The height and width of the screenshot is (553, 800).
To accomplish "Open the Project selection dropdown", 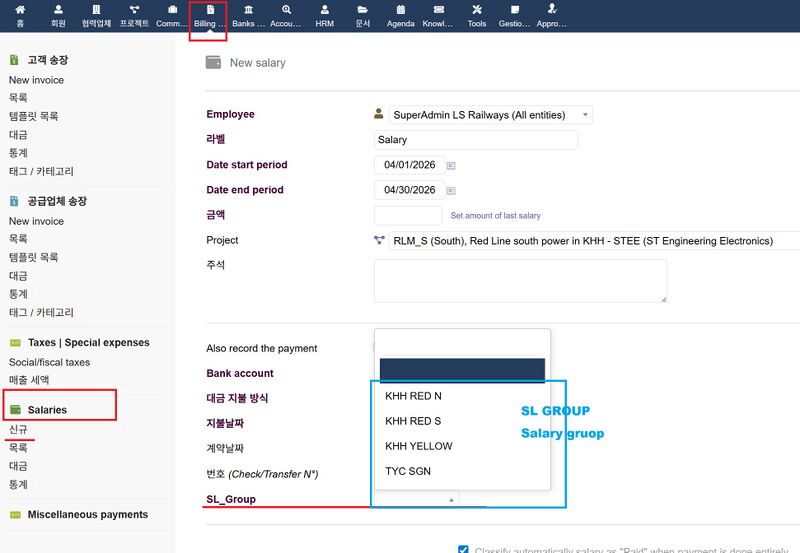I will point(594,241).
